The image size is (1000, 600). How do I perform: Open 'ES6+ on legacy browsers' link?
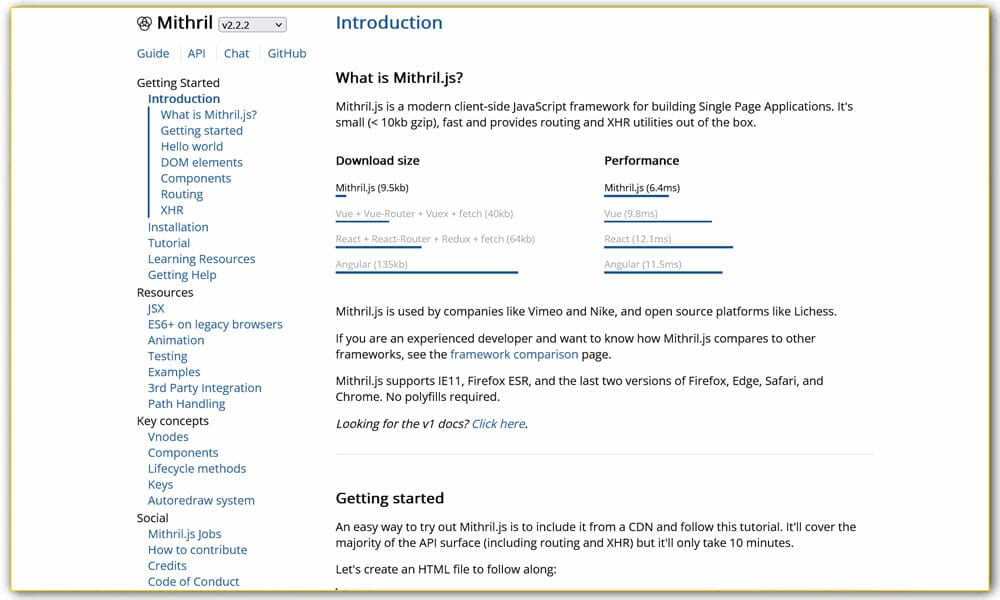[x=215, y=324]
